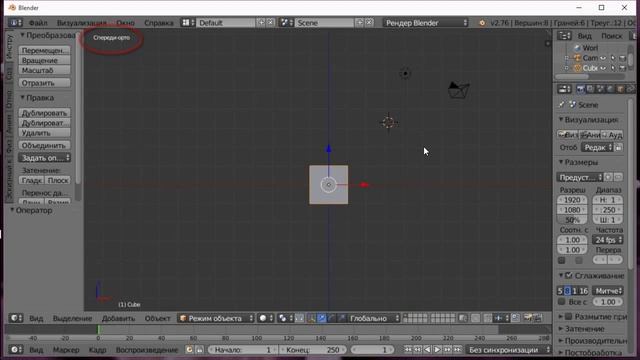Collapse the Преобразова transform panel

48,36
